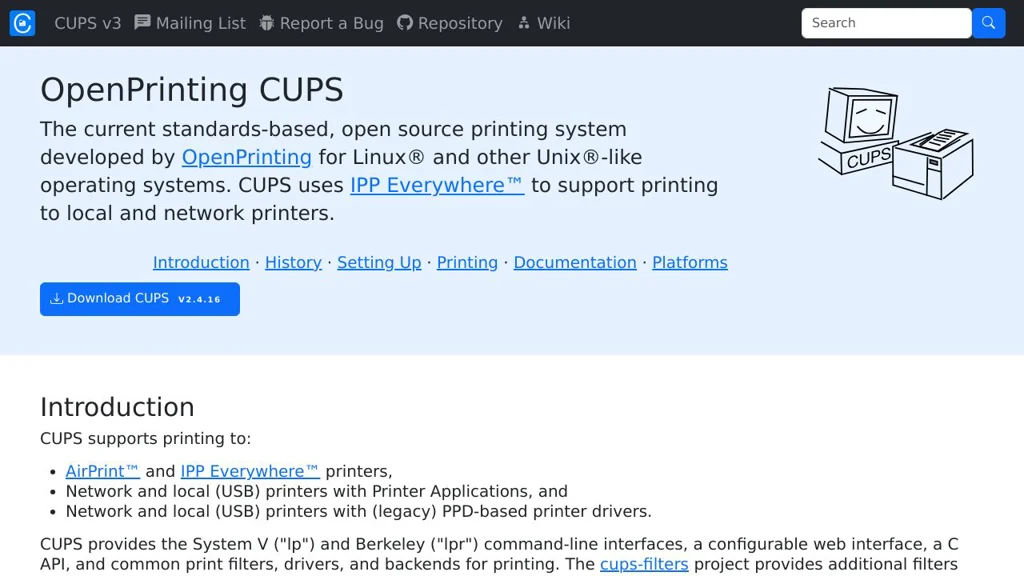The width and height of the screenshot is (1024, 576).
Task: Open the Mailing List nav link
Action: pos(190,23)
